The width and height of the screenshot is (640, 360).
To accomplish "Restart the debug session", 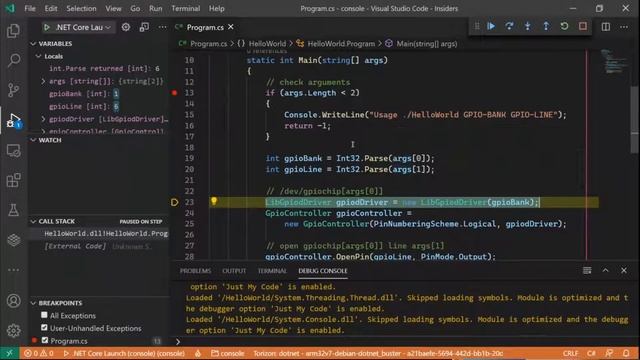I will [x=564, y=27].
